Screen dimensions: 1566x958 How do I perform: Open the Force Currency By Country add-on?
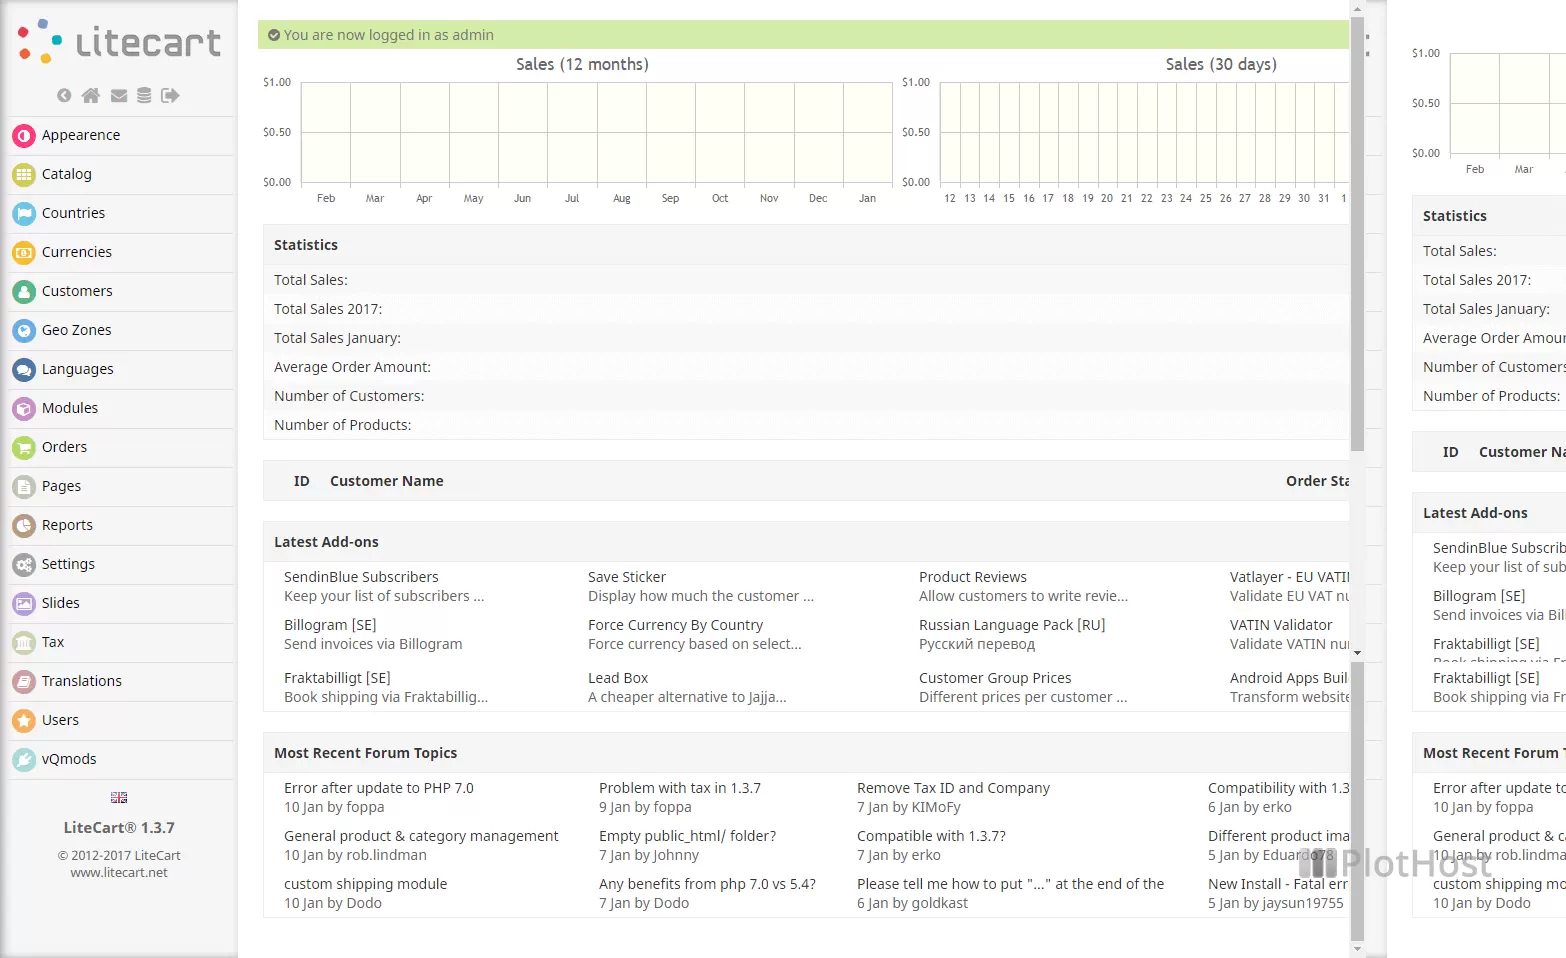coord(675,625)
